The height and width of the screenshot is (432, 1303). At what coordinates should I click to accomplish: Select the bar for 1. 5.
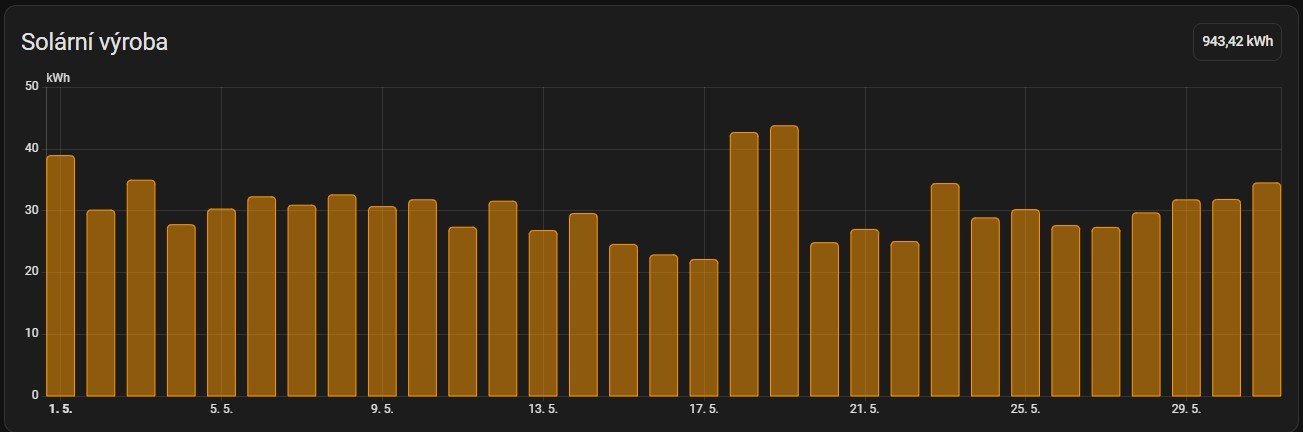point(61,276)
